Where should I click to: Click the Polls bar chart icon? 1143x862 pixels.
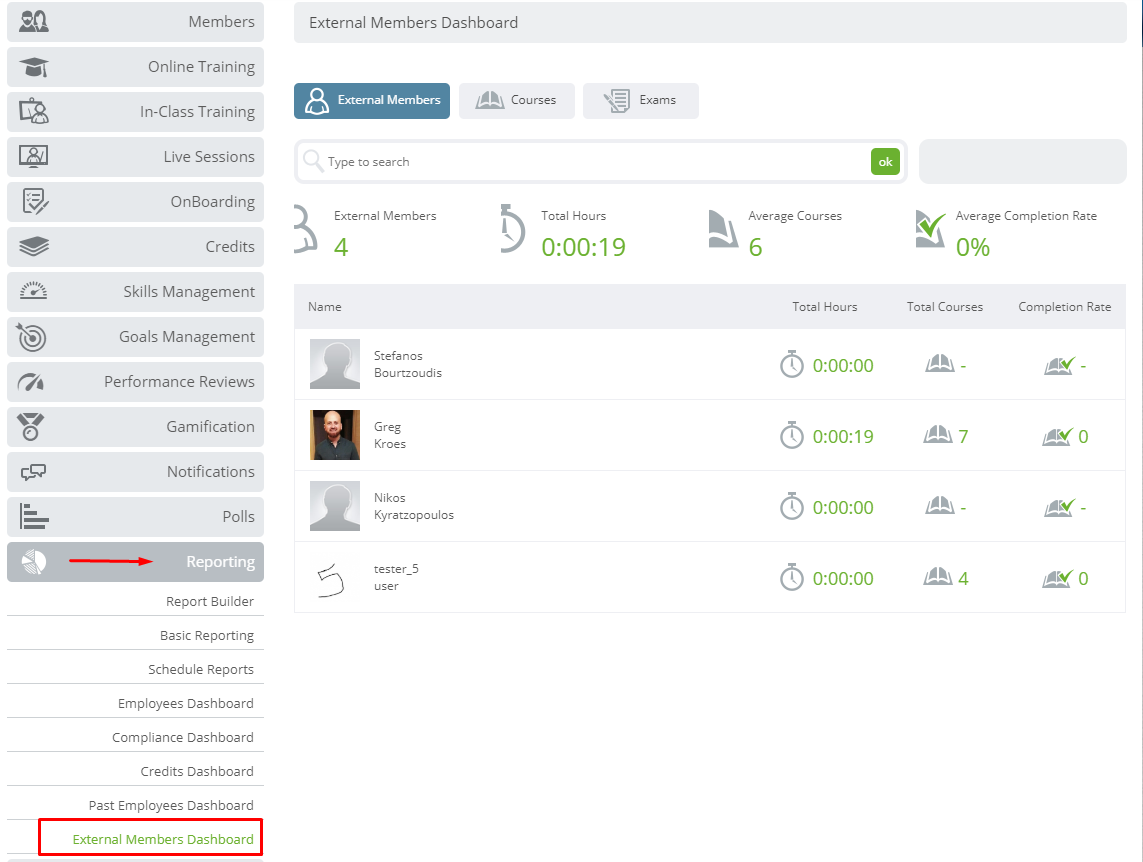34,517
